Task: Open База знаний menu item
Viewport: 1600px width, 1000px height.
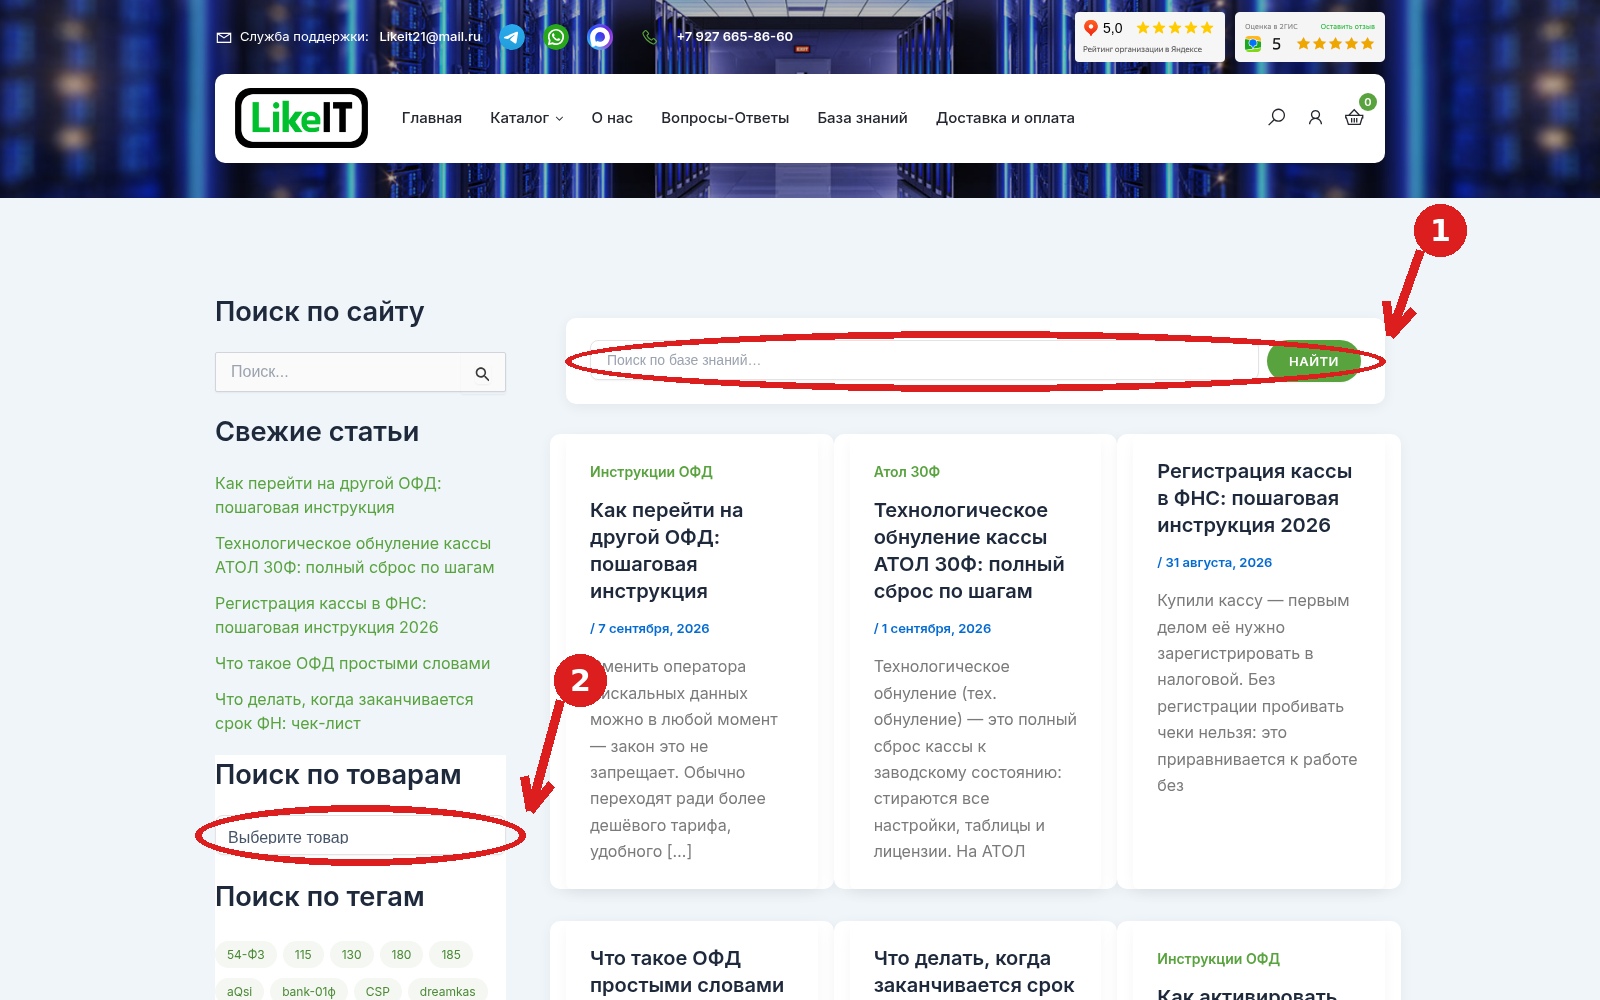Action: click(862, 118)
